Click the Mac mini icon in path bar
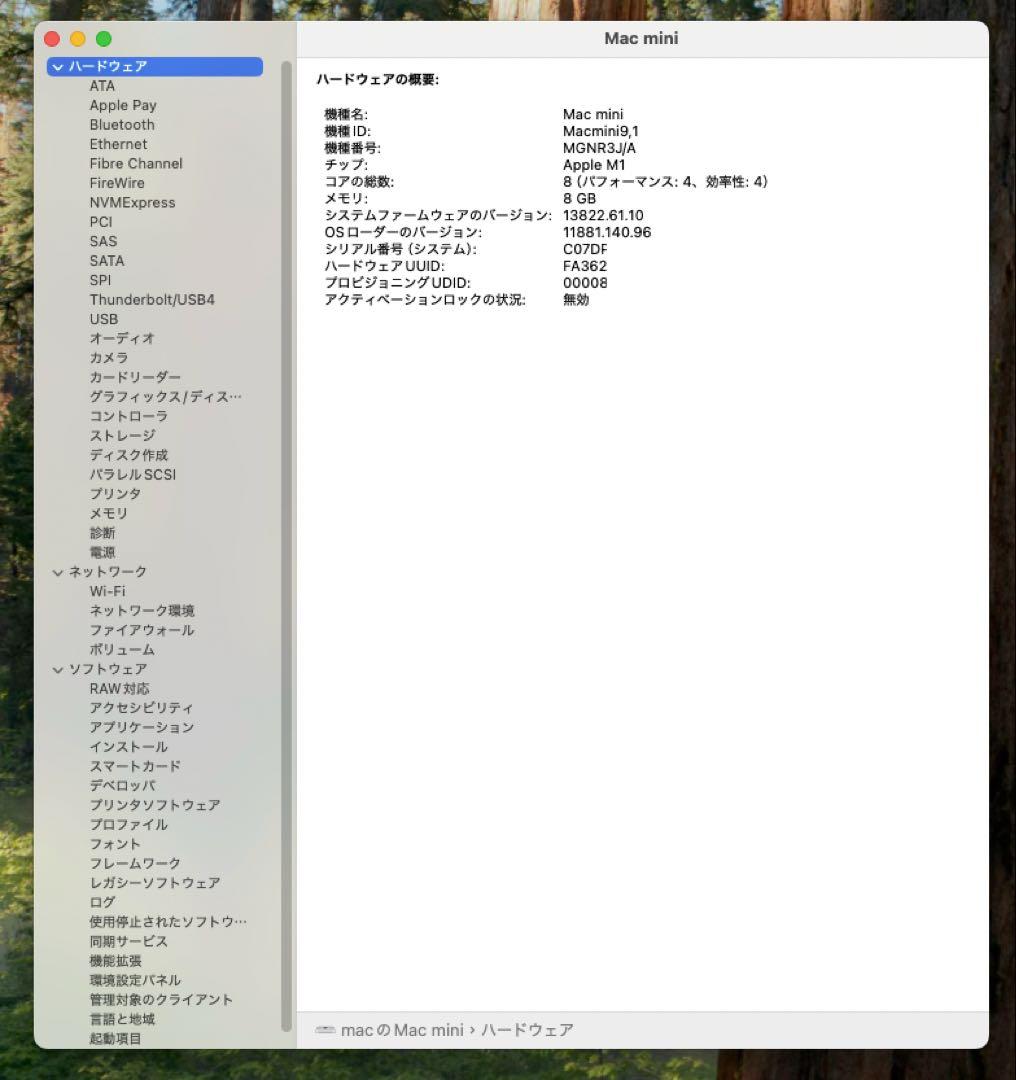The image size is (1016, 1080). [x=325, y=1030]
